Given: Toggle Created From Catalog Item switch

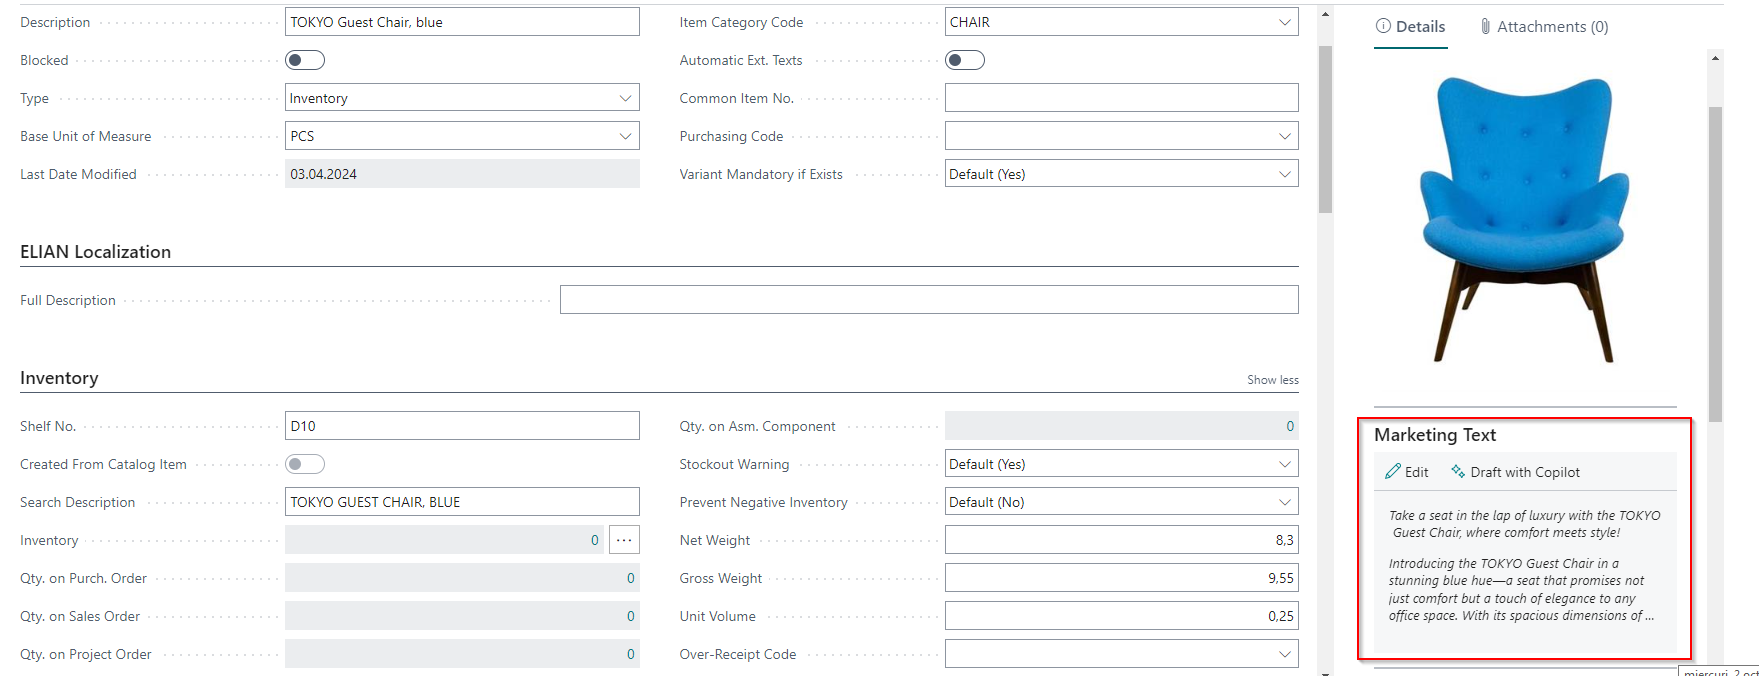Looking at the screenshot, I should pyautogui.click(x=305, y=464).
